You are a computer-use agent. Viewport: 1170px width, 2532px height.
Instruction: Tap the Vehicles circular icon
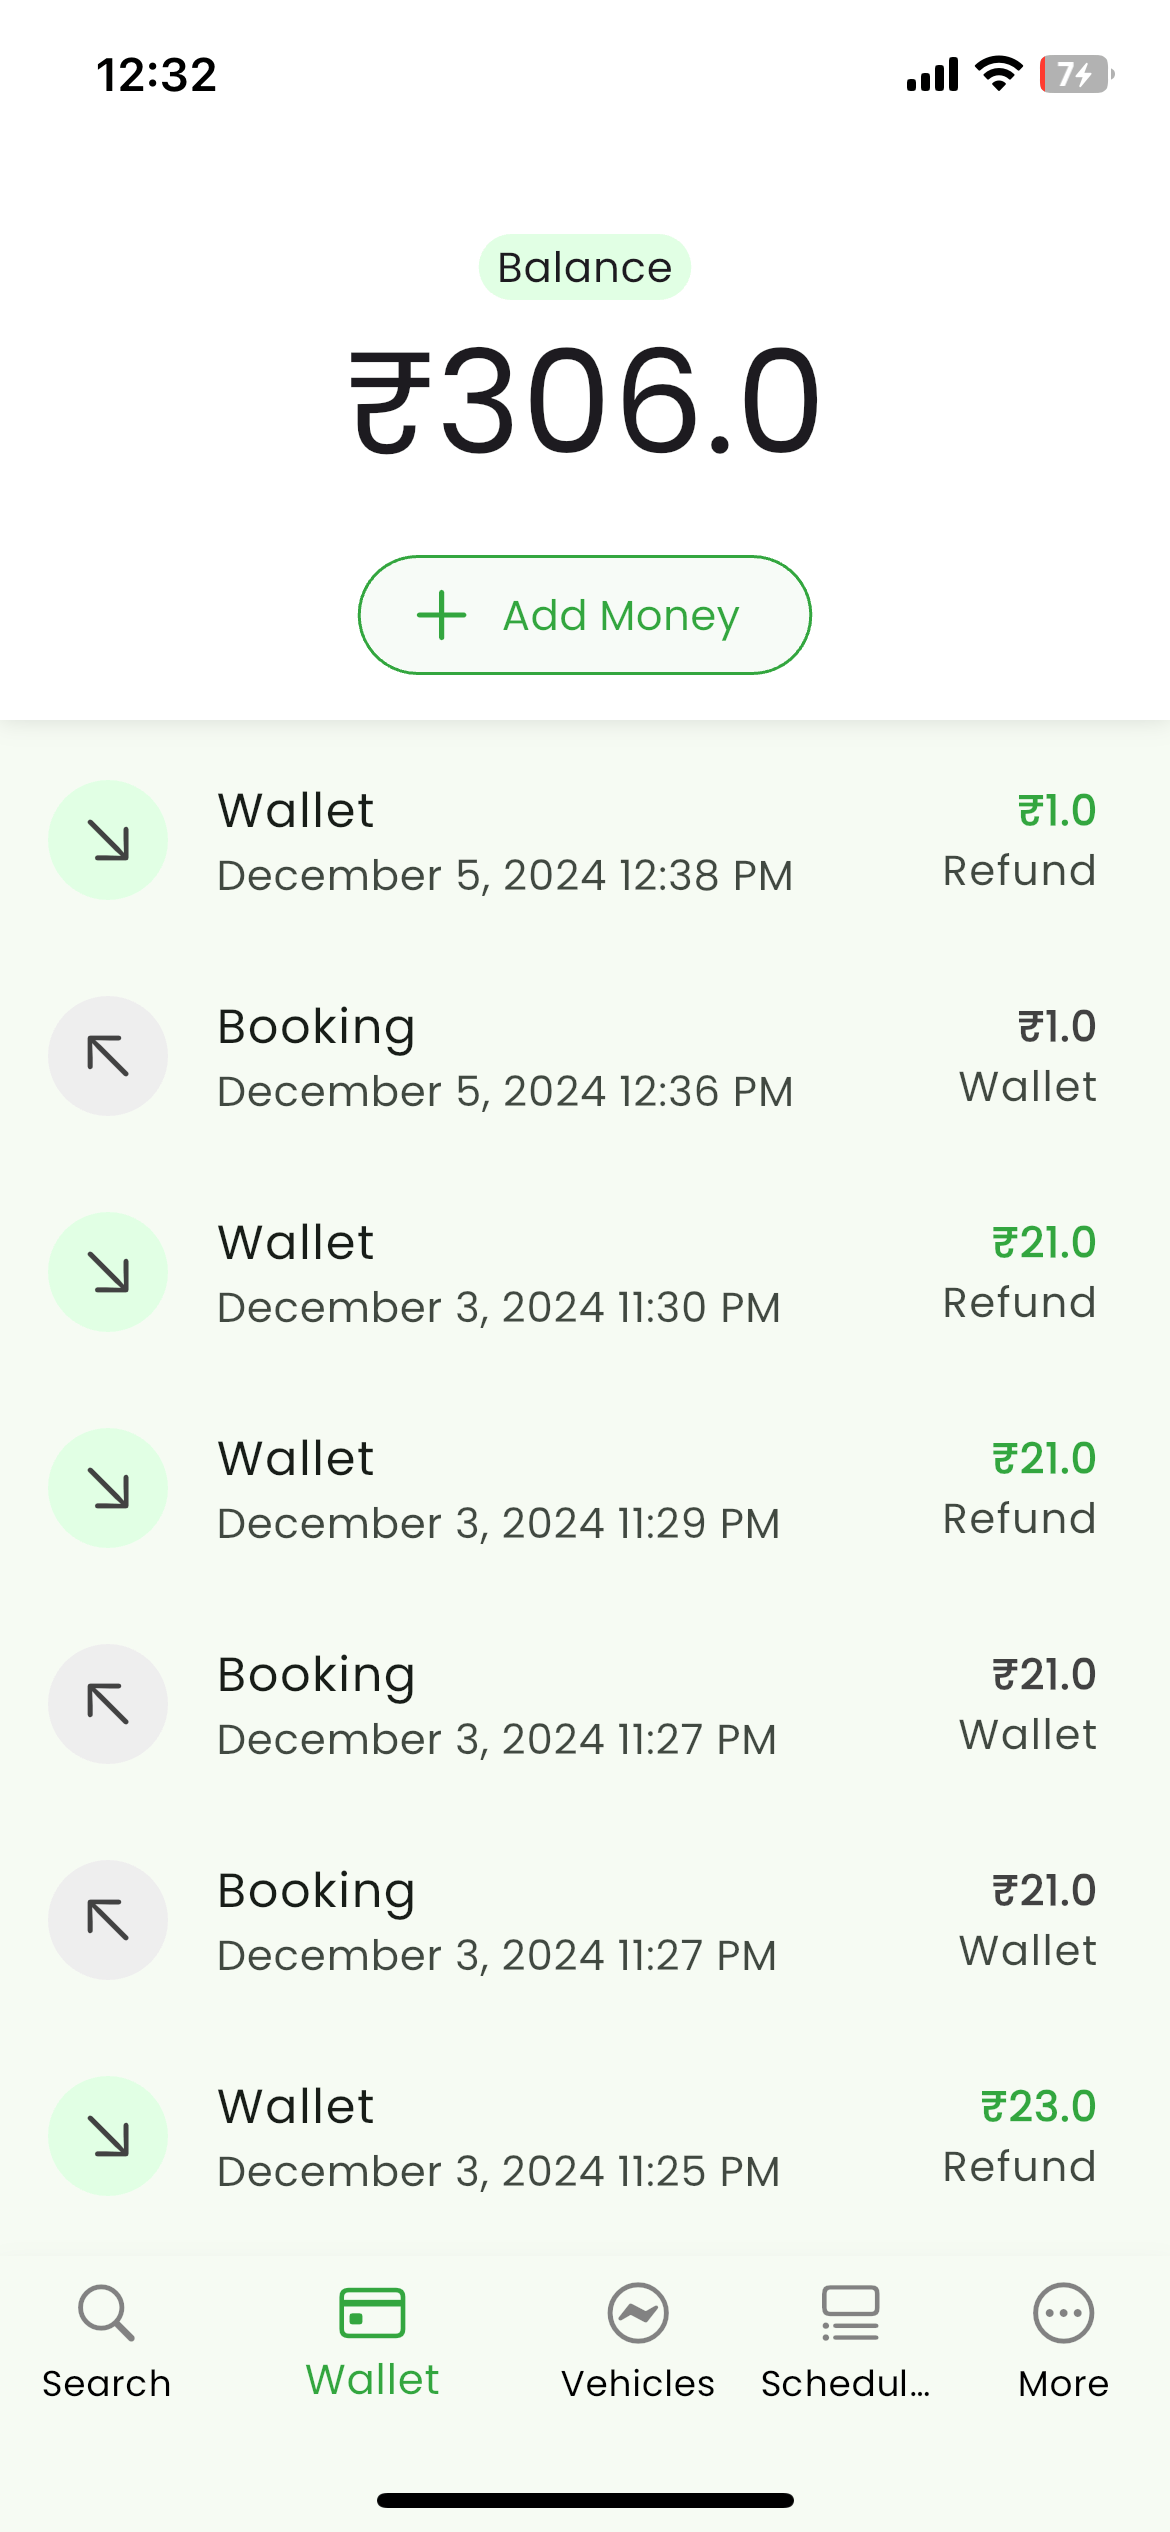point(638,2313)
